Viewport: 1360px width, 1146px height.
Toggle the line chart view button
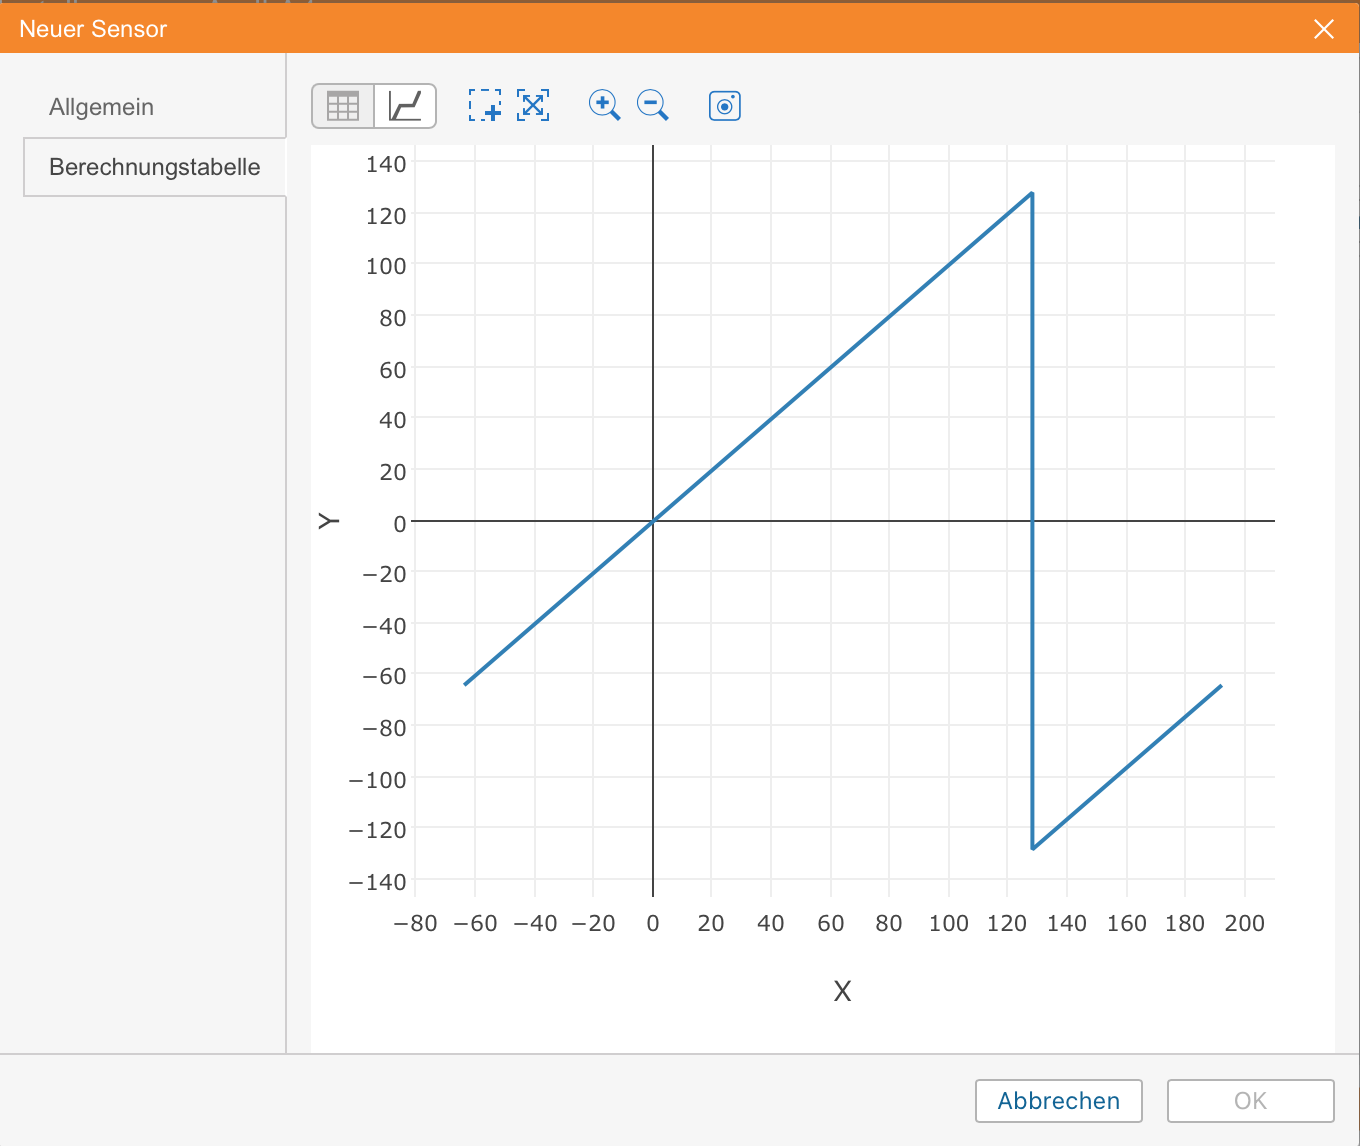[x=405, y=106]
